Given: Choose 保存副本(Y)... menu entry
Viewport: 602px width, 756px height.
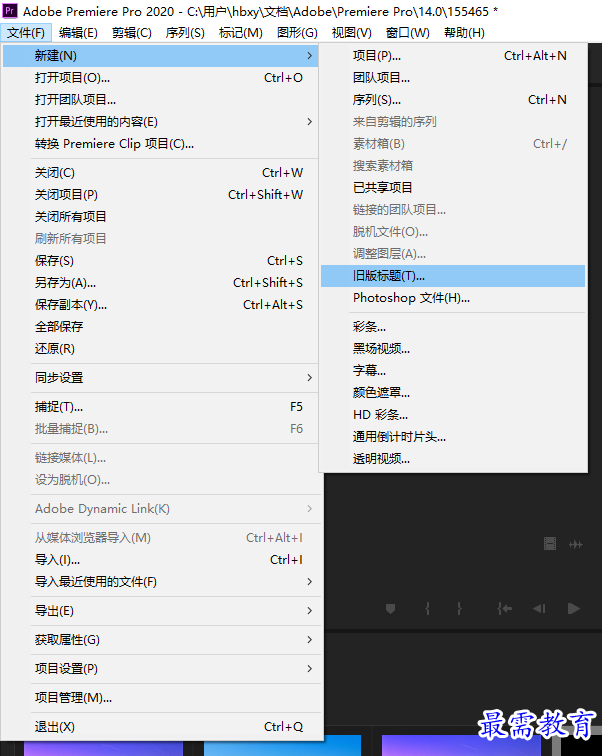Looking at the screenshot, I should click(x=161, y=305).
